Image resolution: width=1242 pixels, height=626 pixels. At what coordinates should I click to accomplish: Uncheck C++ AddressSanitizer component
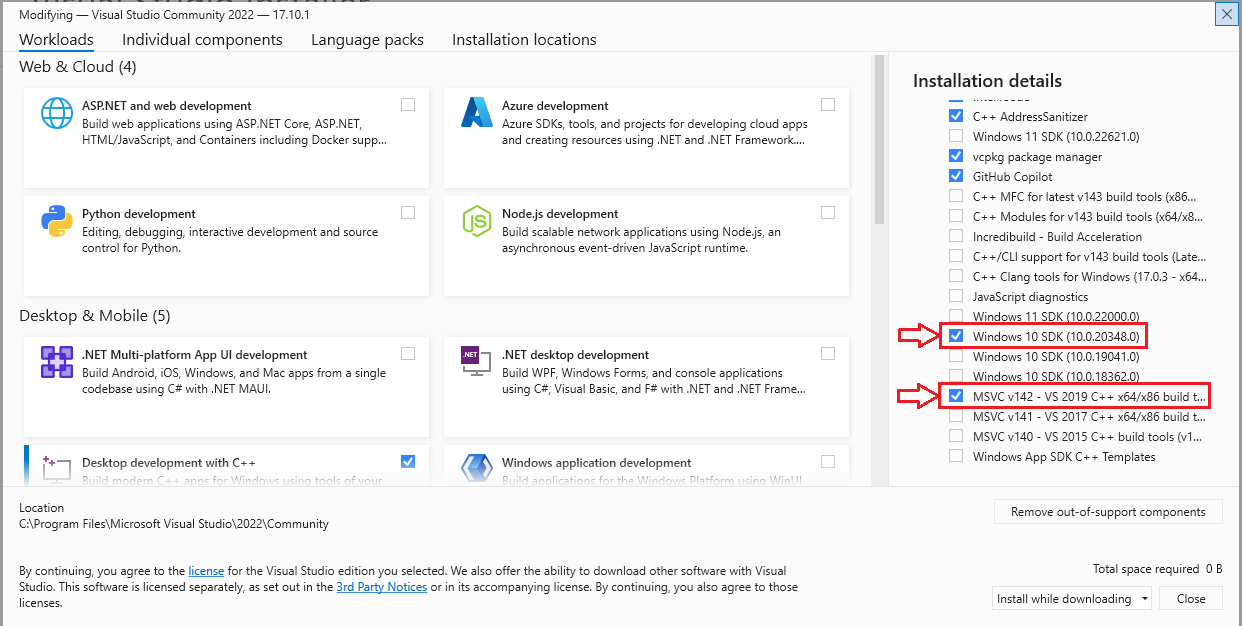[956, 116]
